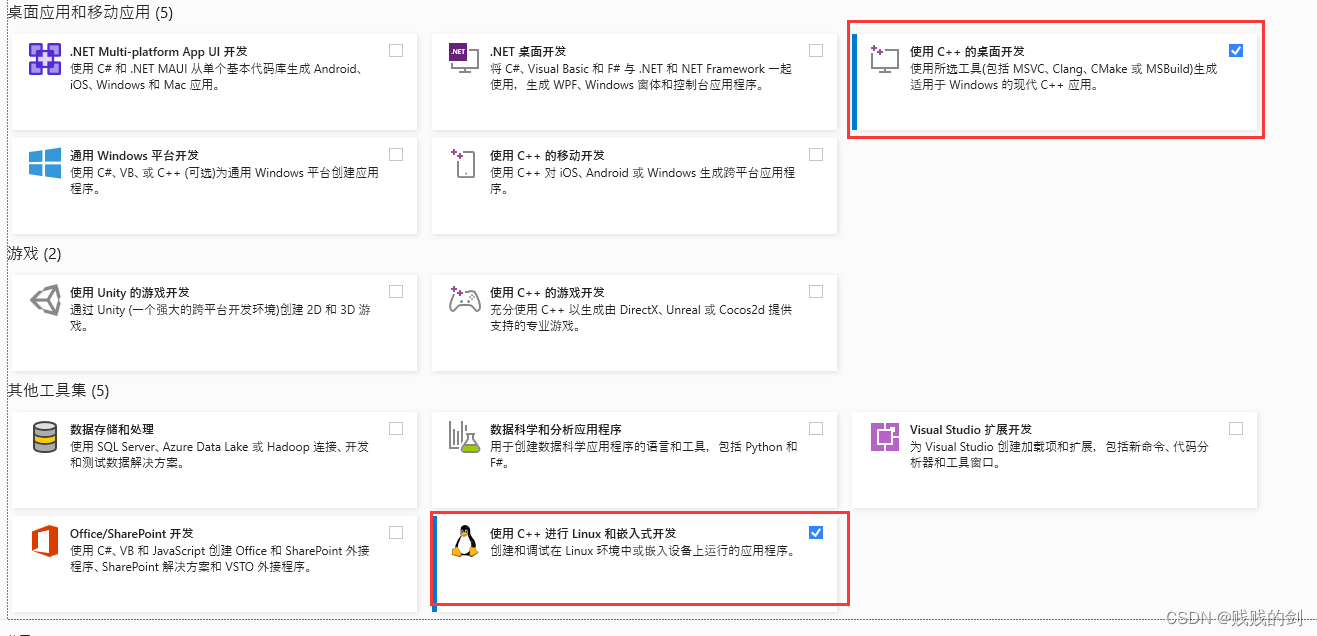
Task: Click the description mentioning 通用 Windows 平台创建应用程序
Action: [224, 181]
